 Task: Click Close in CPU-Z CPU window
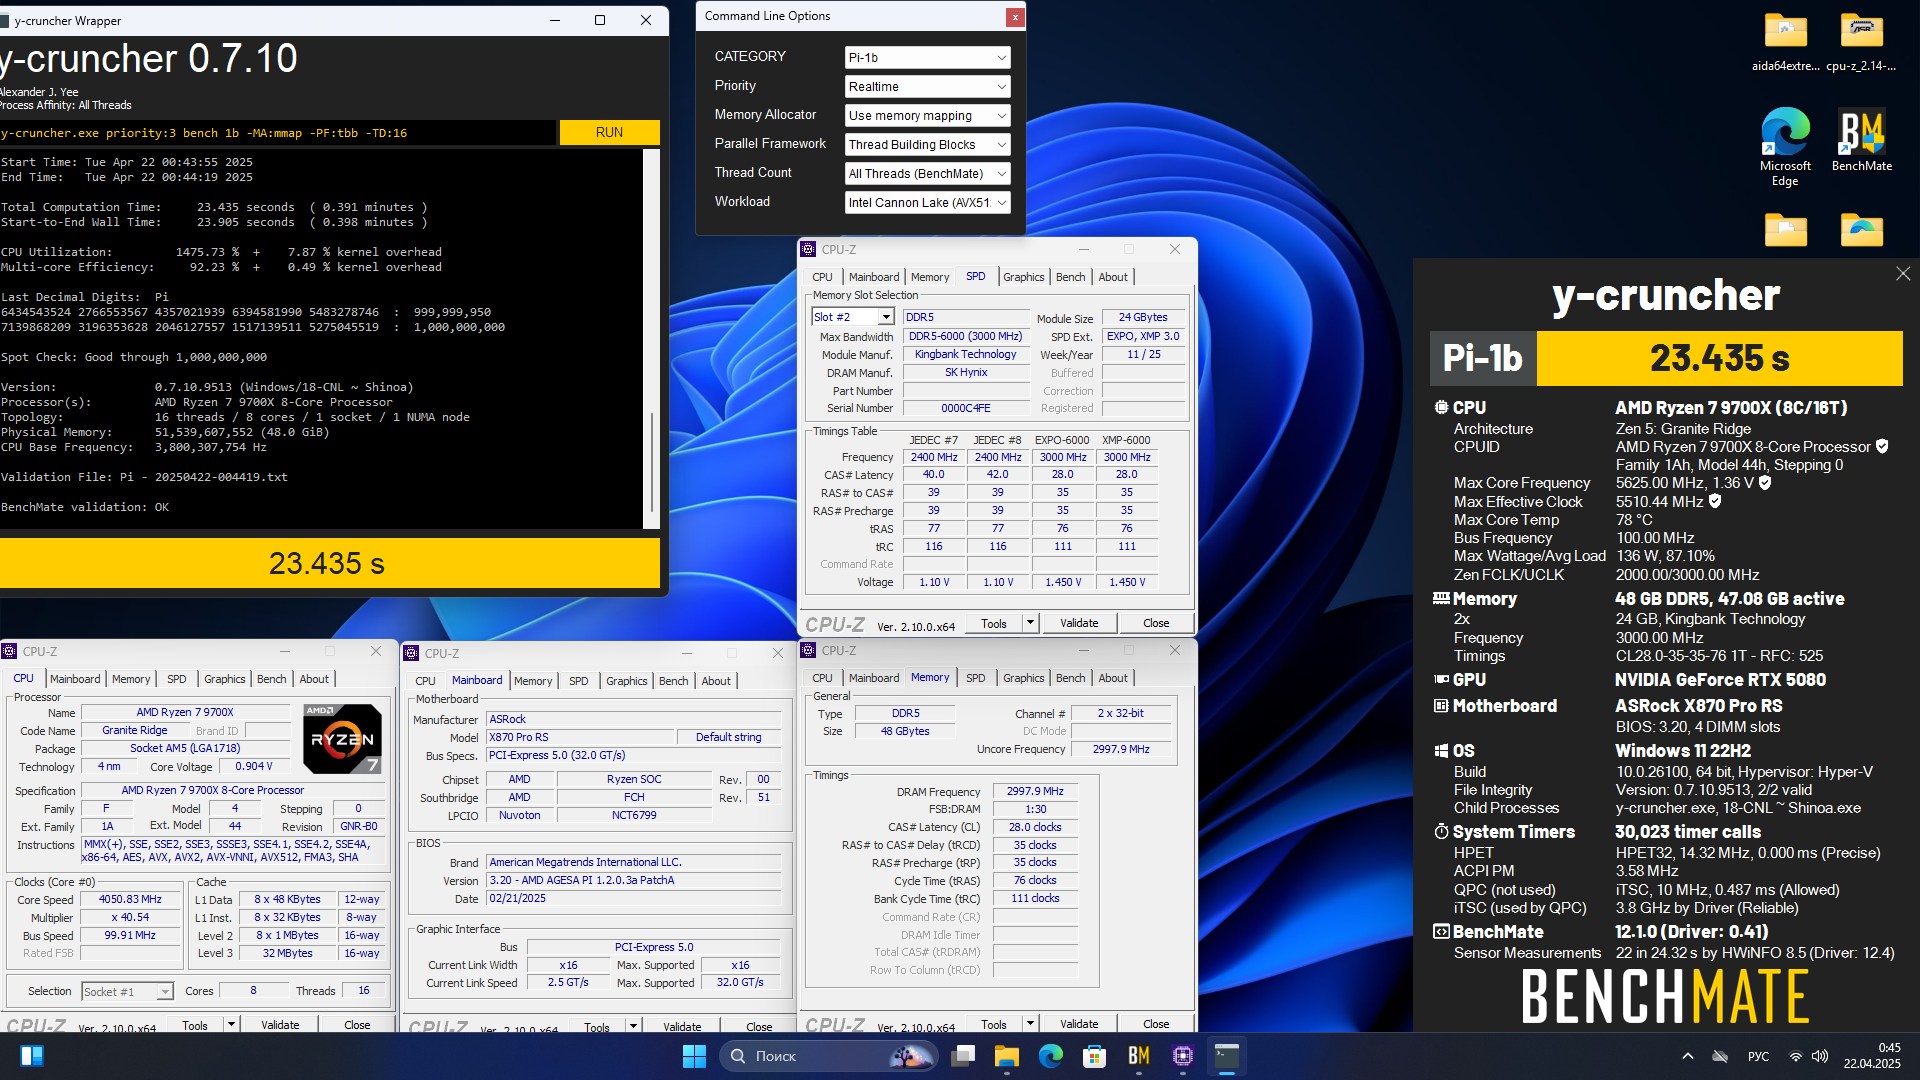pos(357,1025)
